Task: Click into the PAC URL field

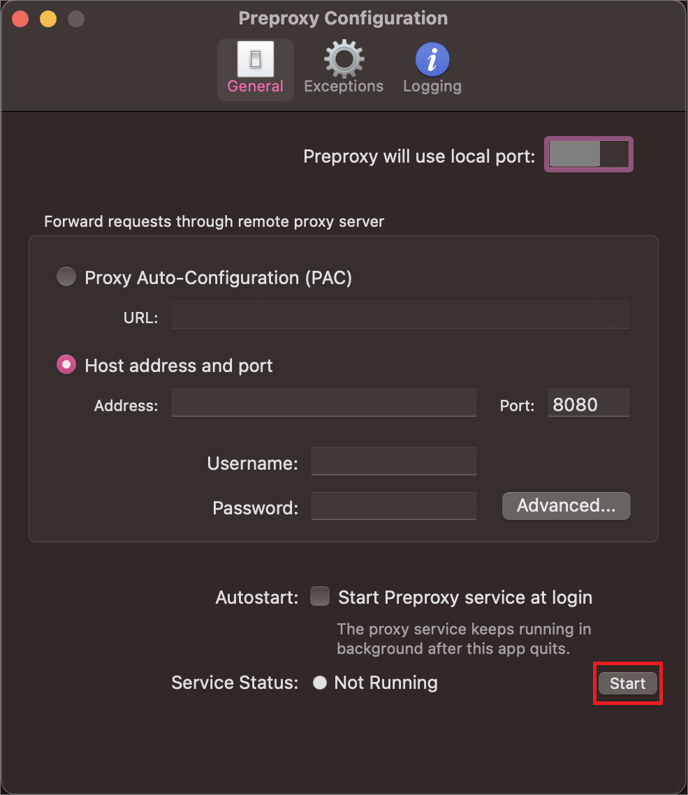Action: click(x=401, y=315)
